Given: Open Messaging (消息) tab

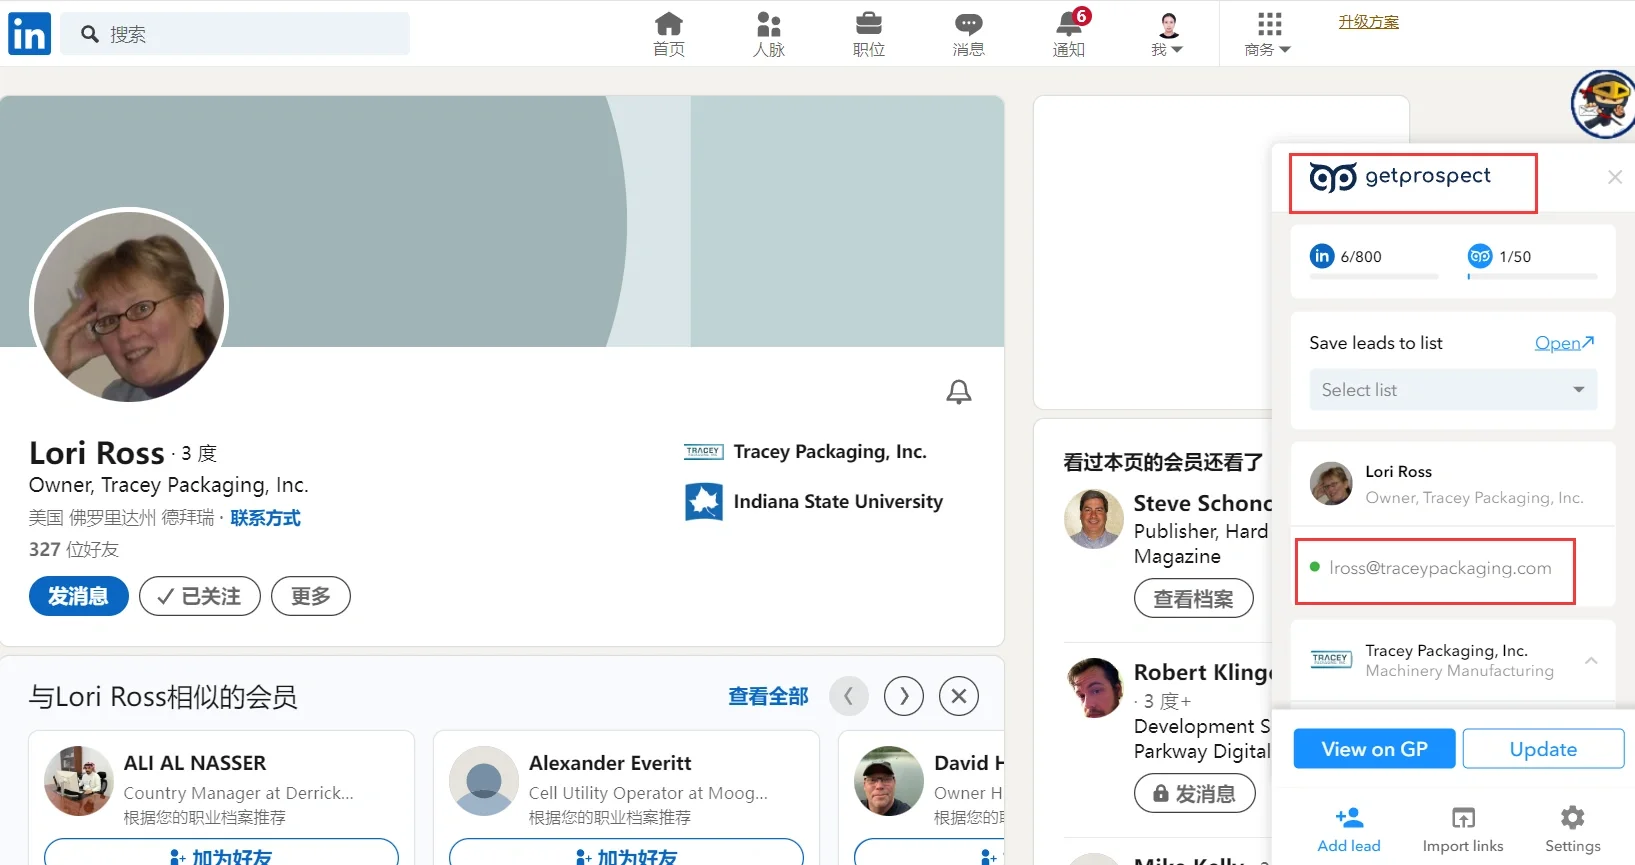Looking at the screenshot, I should [x=969, y=34].
